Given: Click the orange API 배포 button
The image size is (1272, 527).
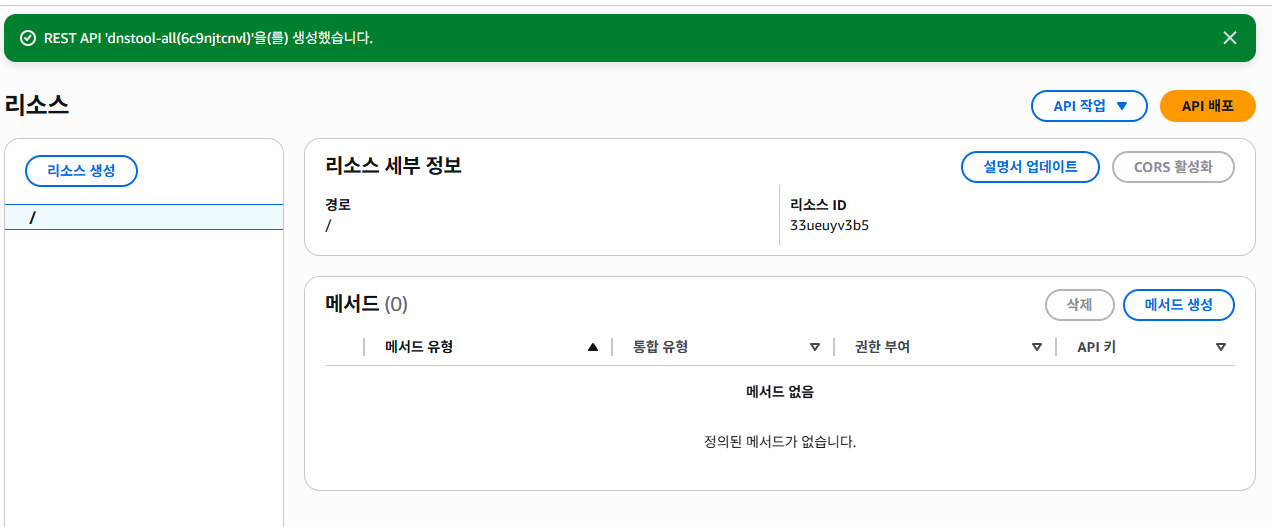Looking at the screenshot, I should [x=1207, y=106].
